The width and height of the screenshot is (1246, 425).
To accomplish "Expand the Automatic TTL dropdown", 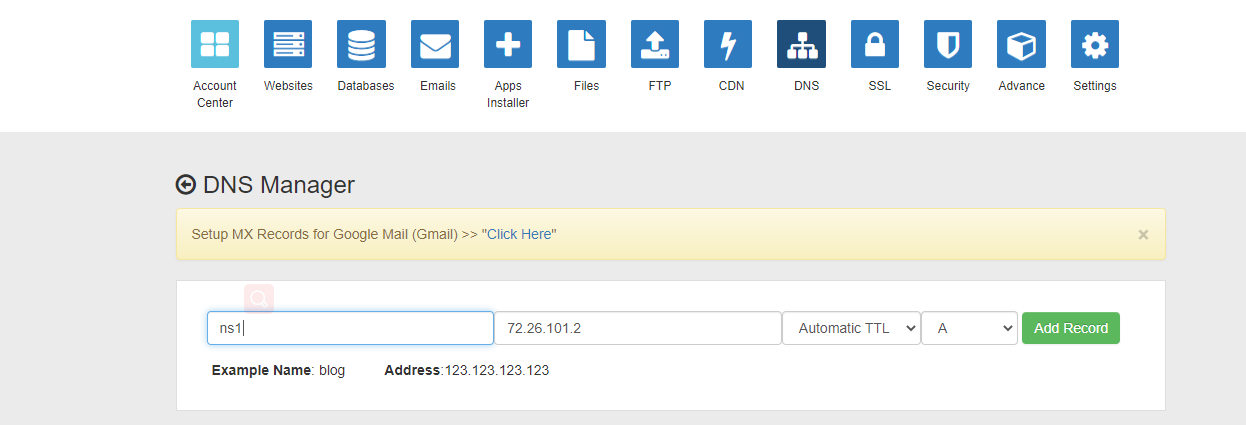I will tap(852, 328).
